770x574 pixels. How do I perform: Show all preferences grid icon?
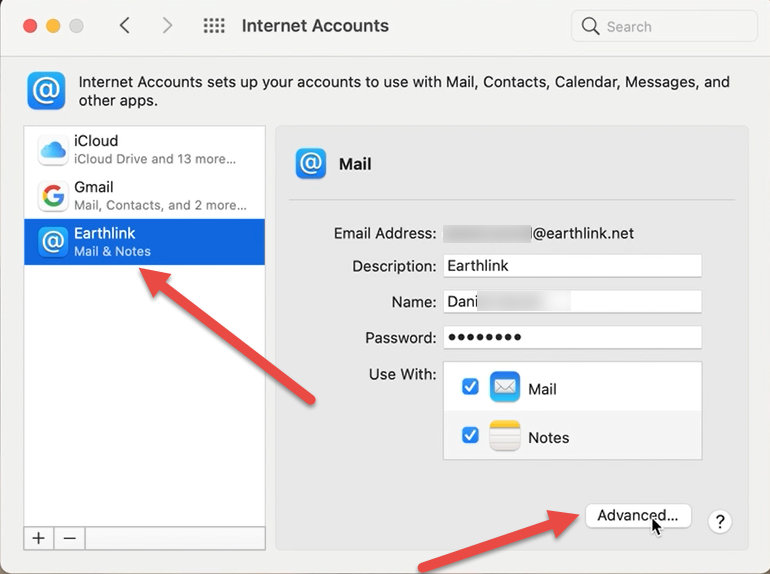[x=214, y=26]
